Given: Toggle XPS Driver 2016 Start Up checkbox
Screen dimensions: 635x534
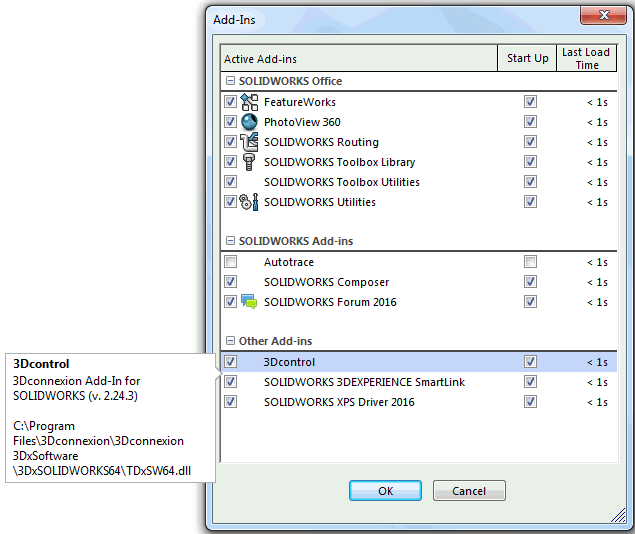Looking at the screenshot, I should (530, 402).
